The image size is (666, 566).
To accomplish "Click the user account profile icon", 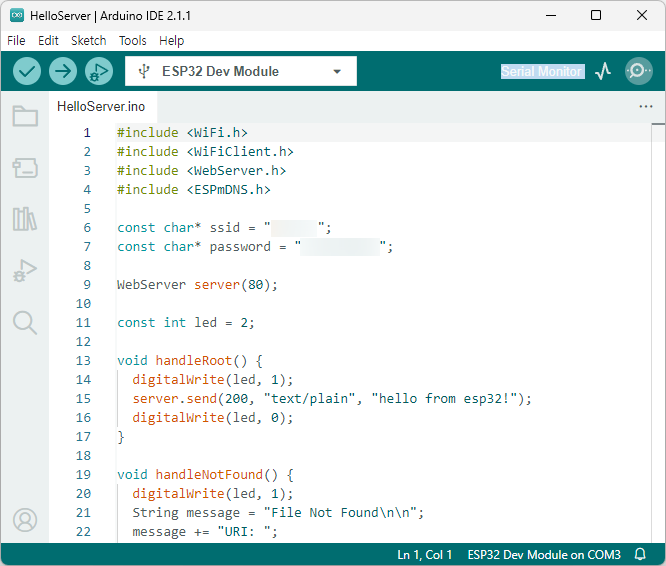I will tap(25, 520).
